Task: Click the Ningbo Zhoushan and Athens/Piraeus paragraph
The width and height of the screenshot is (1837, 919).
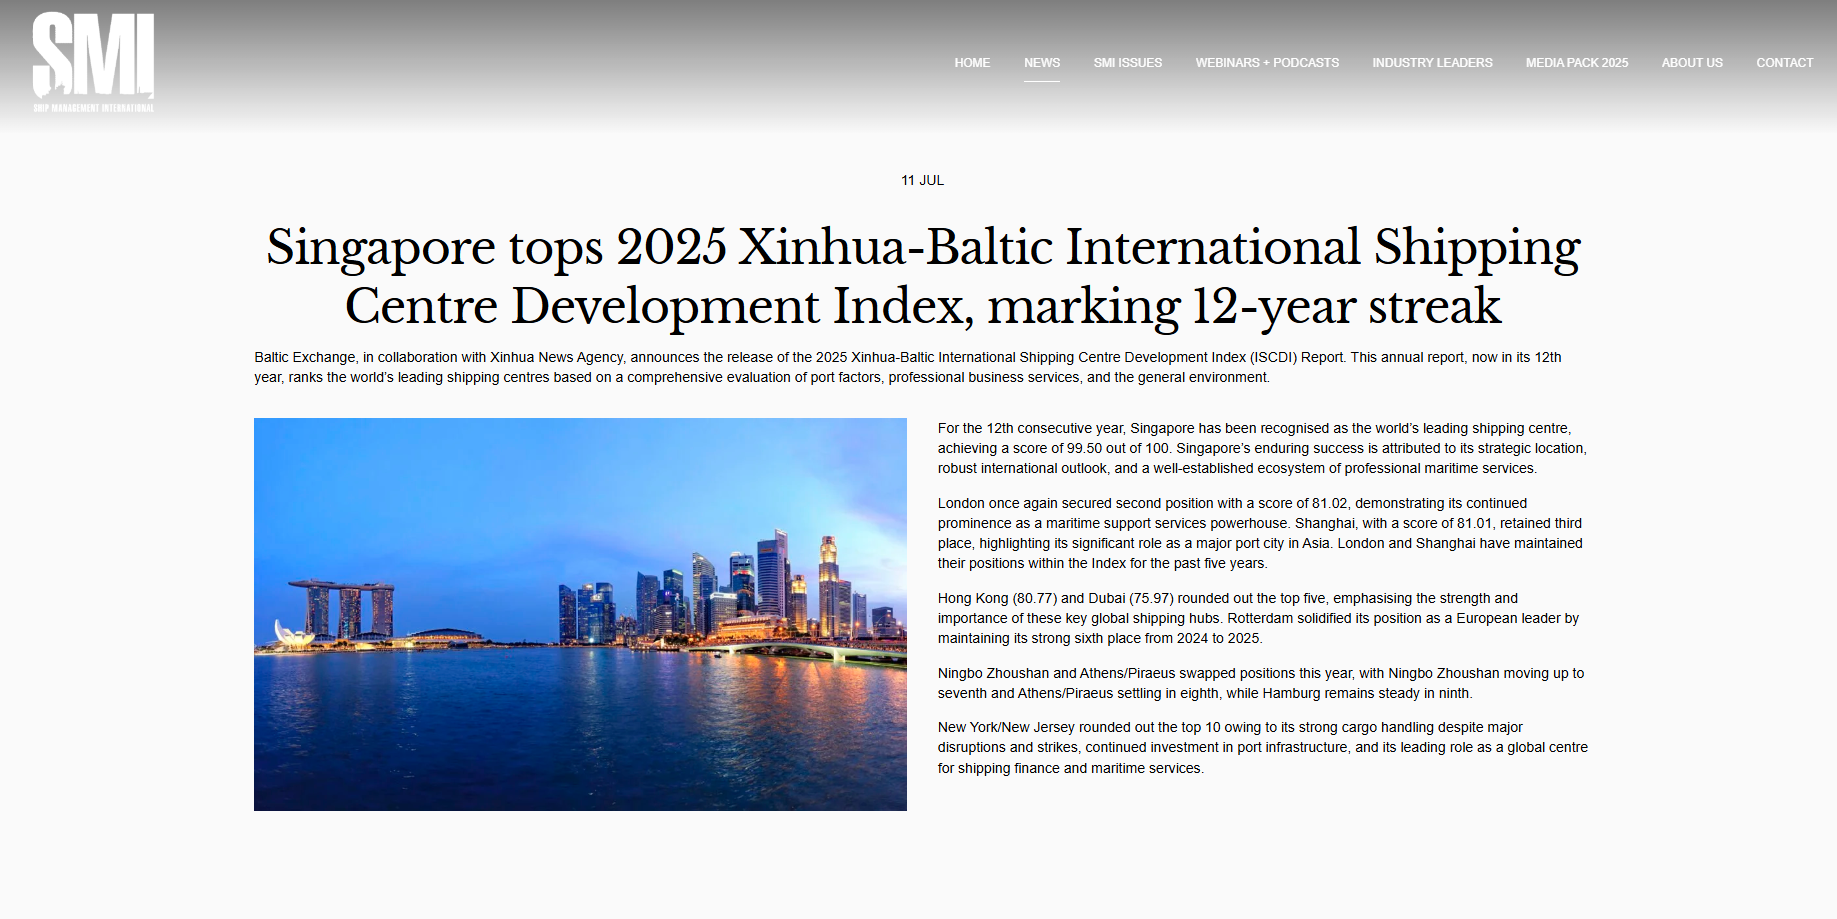Action: point(1260,683)
